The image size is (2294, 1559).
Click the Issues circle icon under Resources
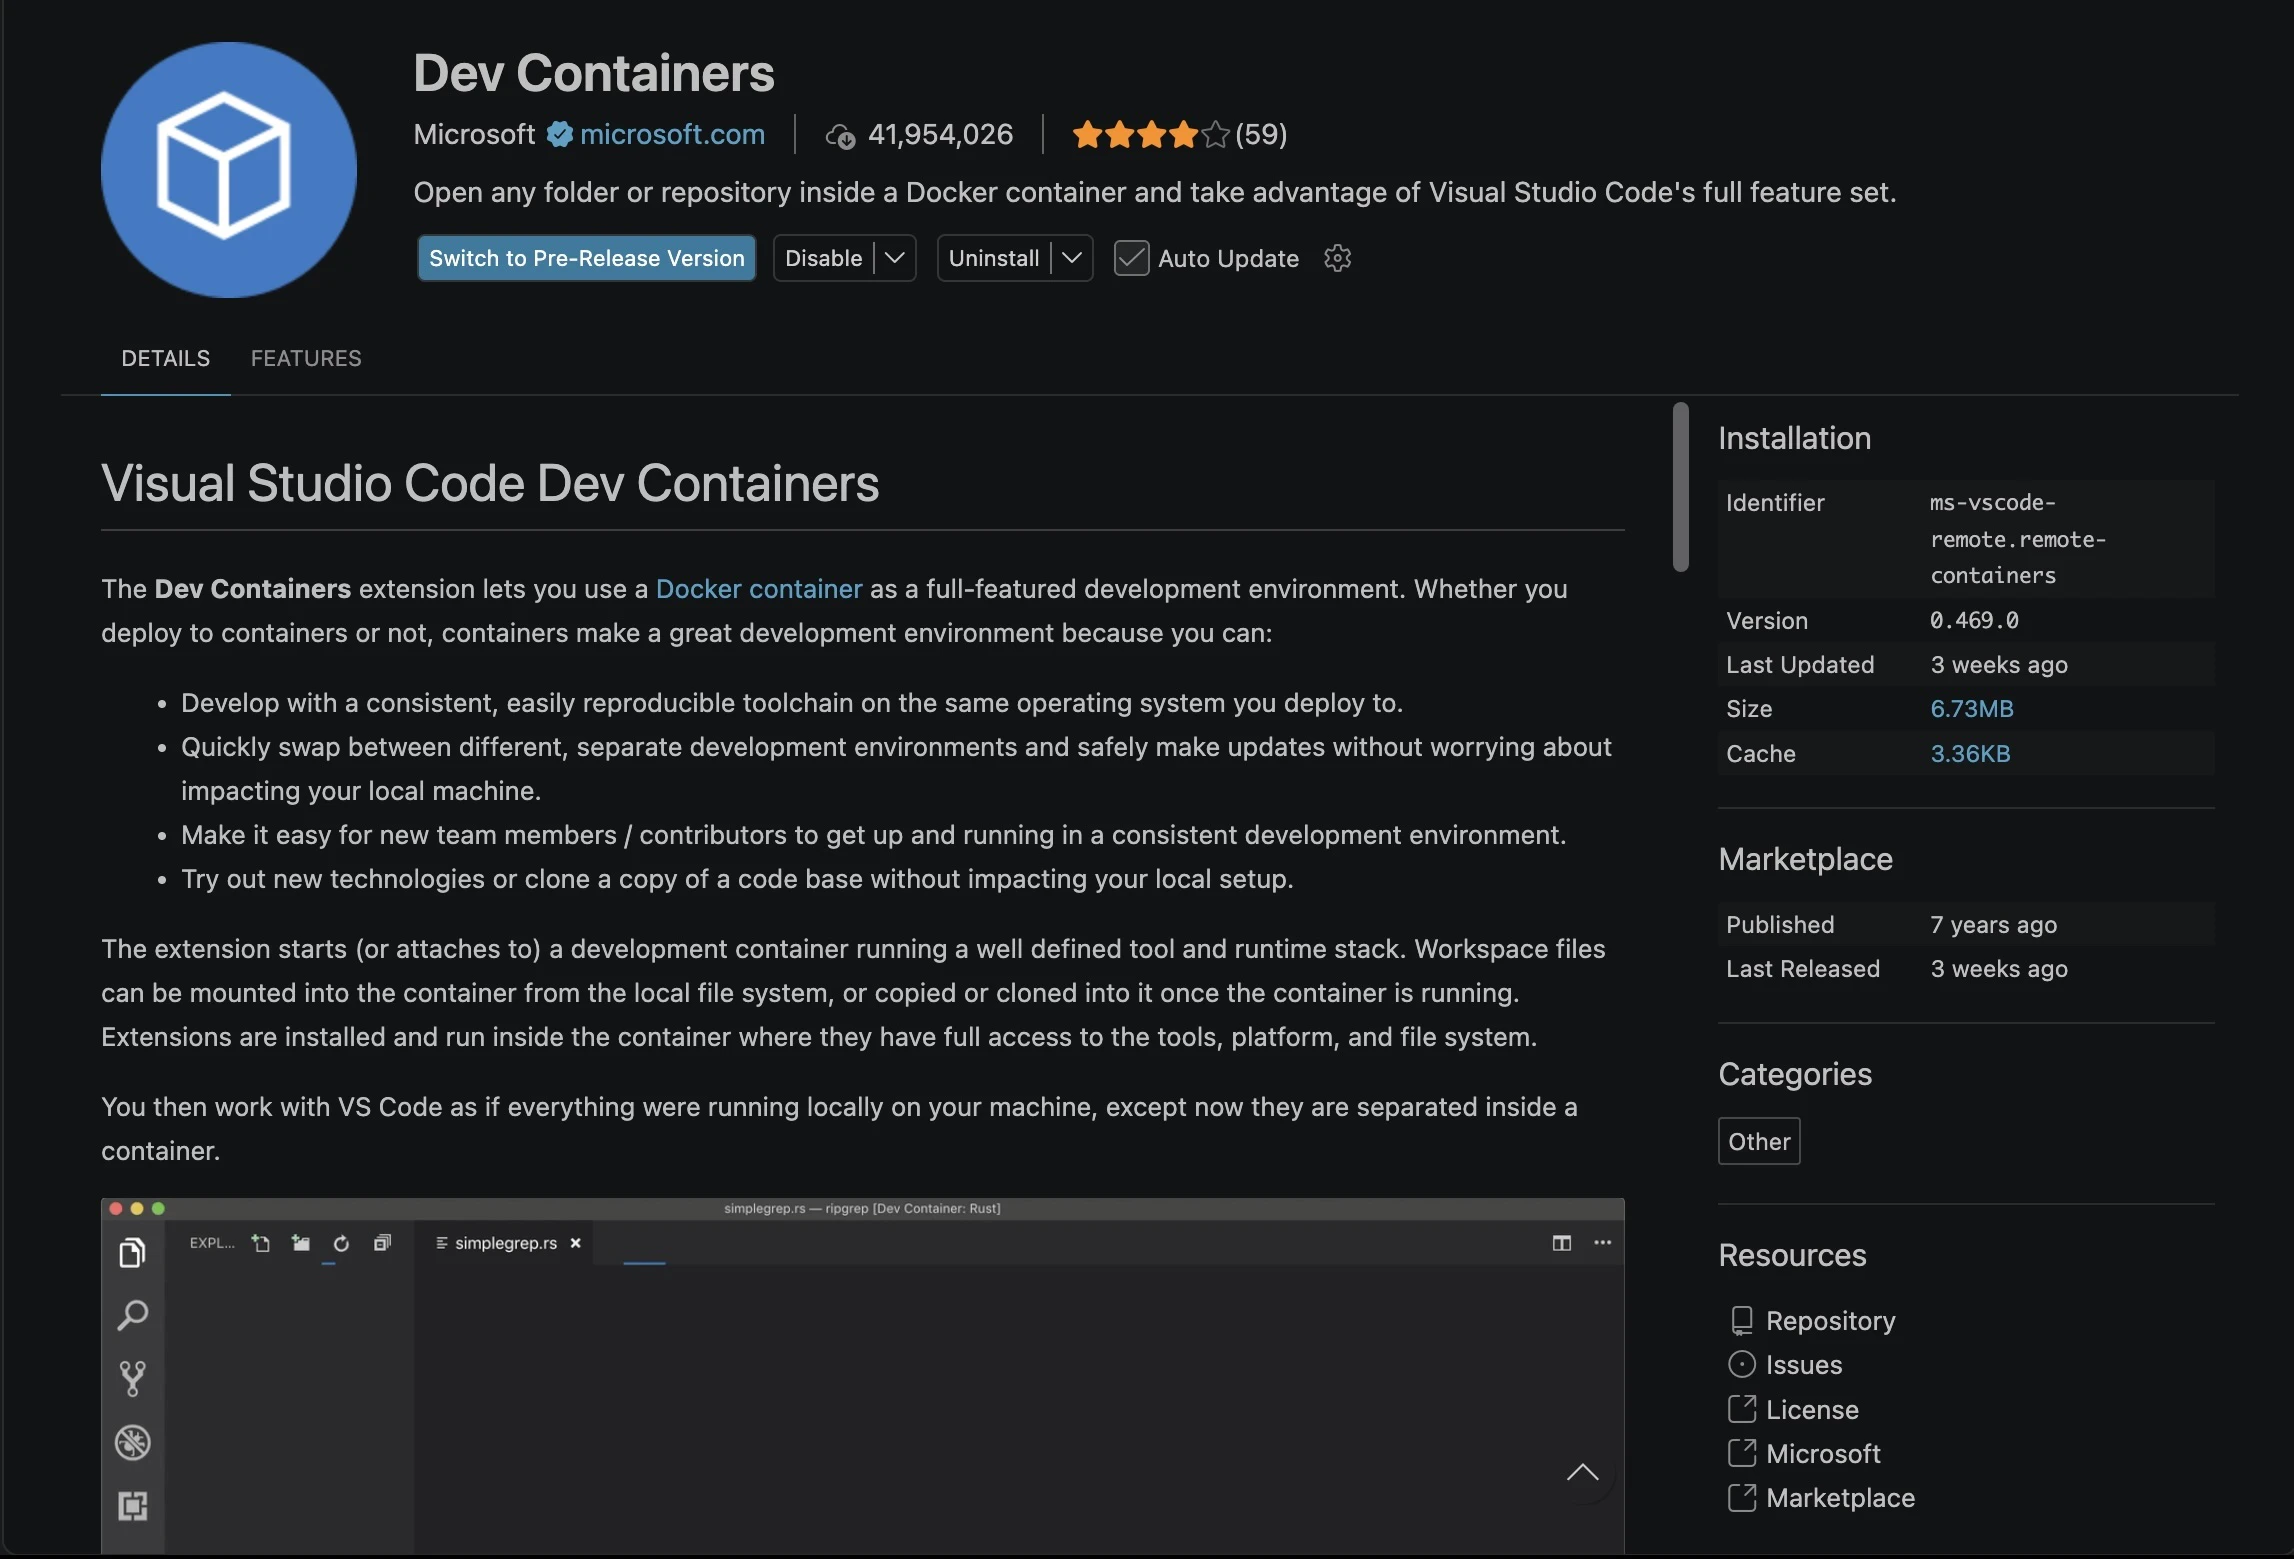pos(1741,1365)
